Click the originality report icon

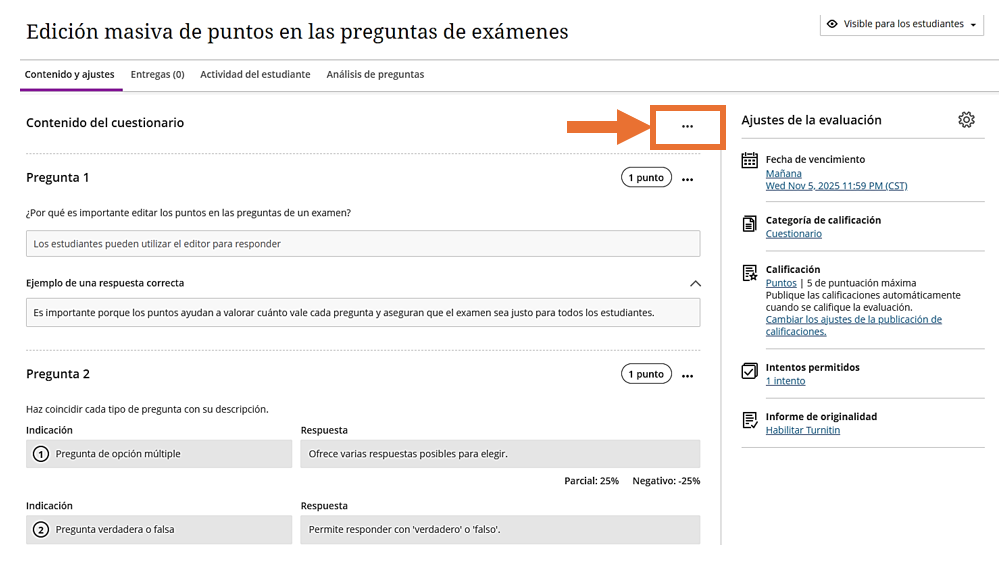click(750, 420)
